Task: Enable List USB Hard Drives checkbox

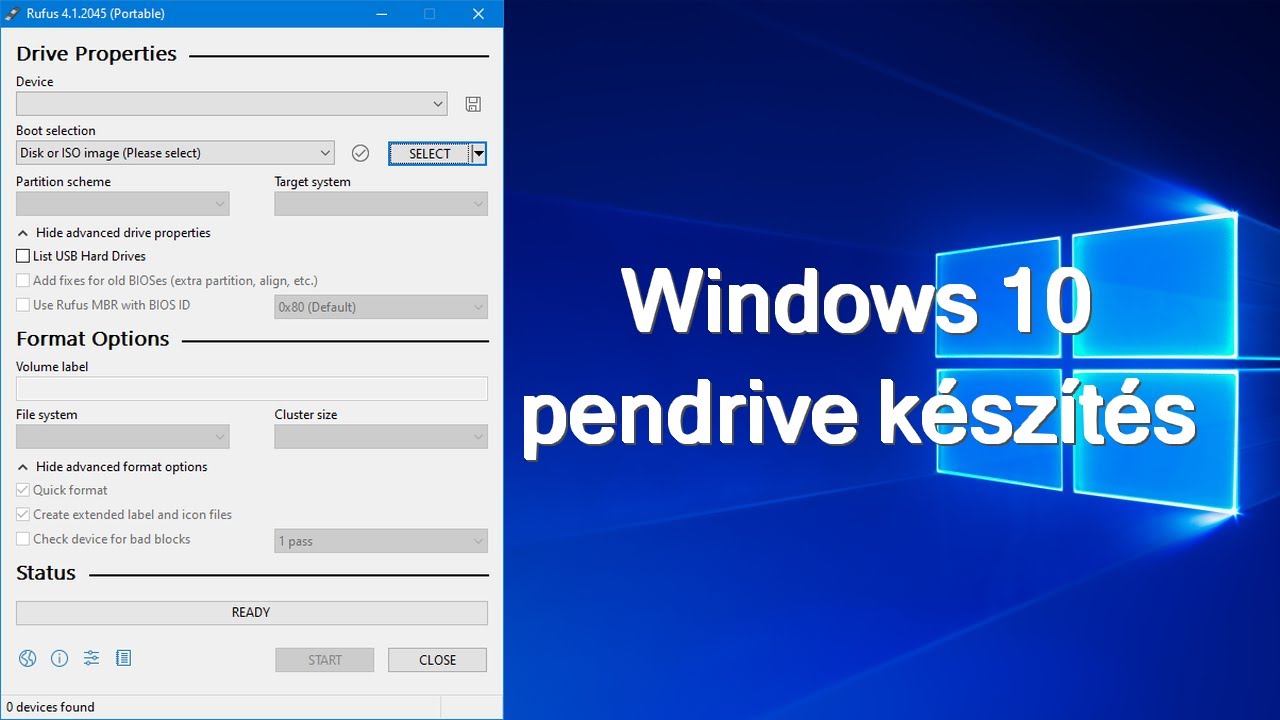Action: (23, 257)
